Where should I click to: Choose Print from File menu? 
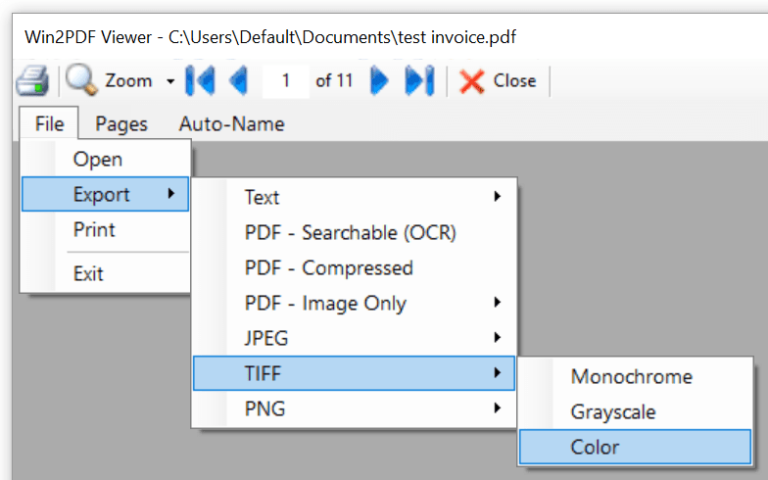point(105,229)
